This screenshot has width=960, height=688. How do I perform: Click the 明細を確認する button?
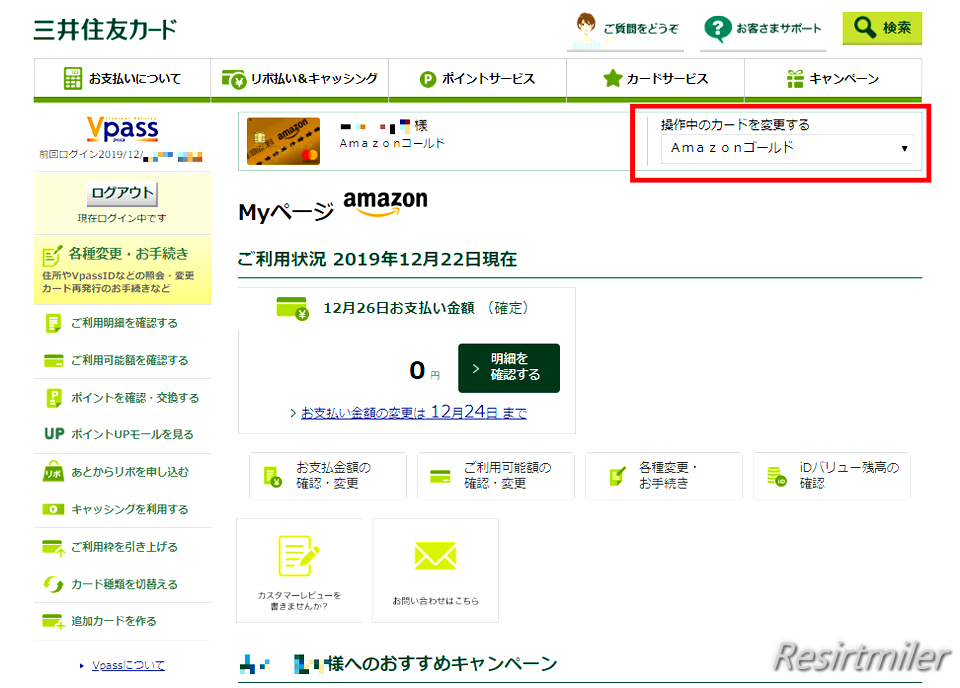[509, 368]
